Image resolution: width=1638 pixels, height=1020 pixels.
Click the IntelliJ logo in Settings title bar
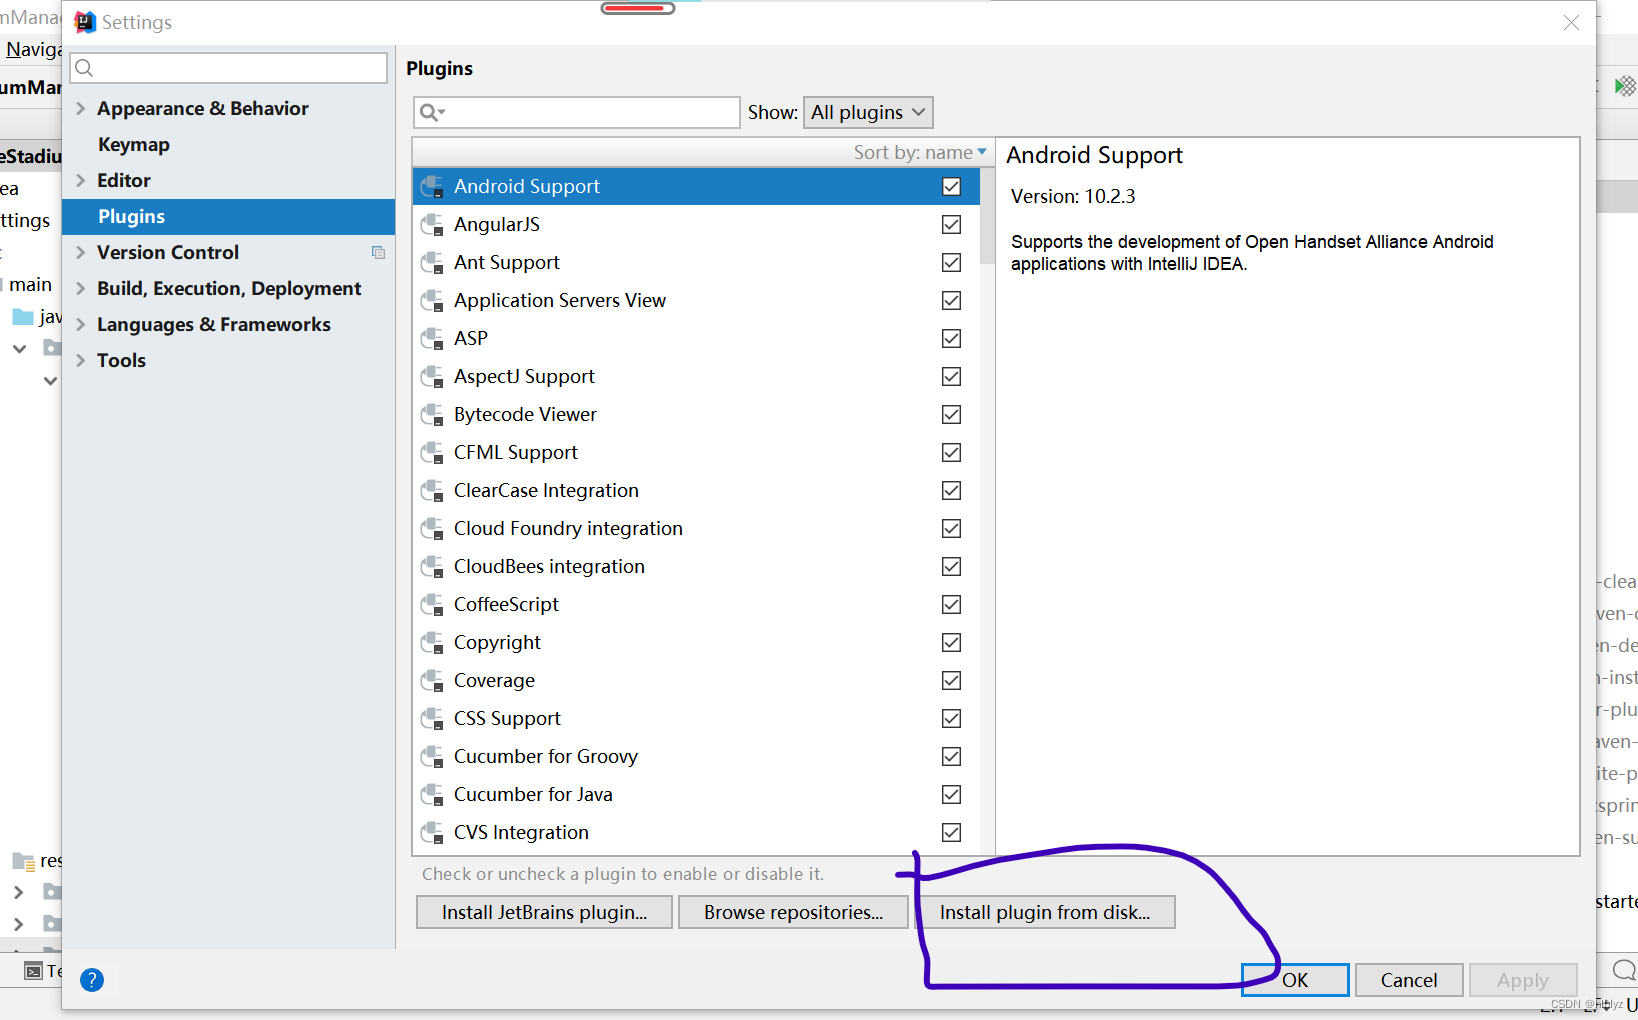(x=85, y=22)
